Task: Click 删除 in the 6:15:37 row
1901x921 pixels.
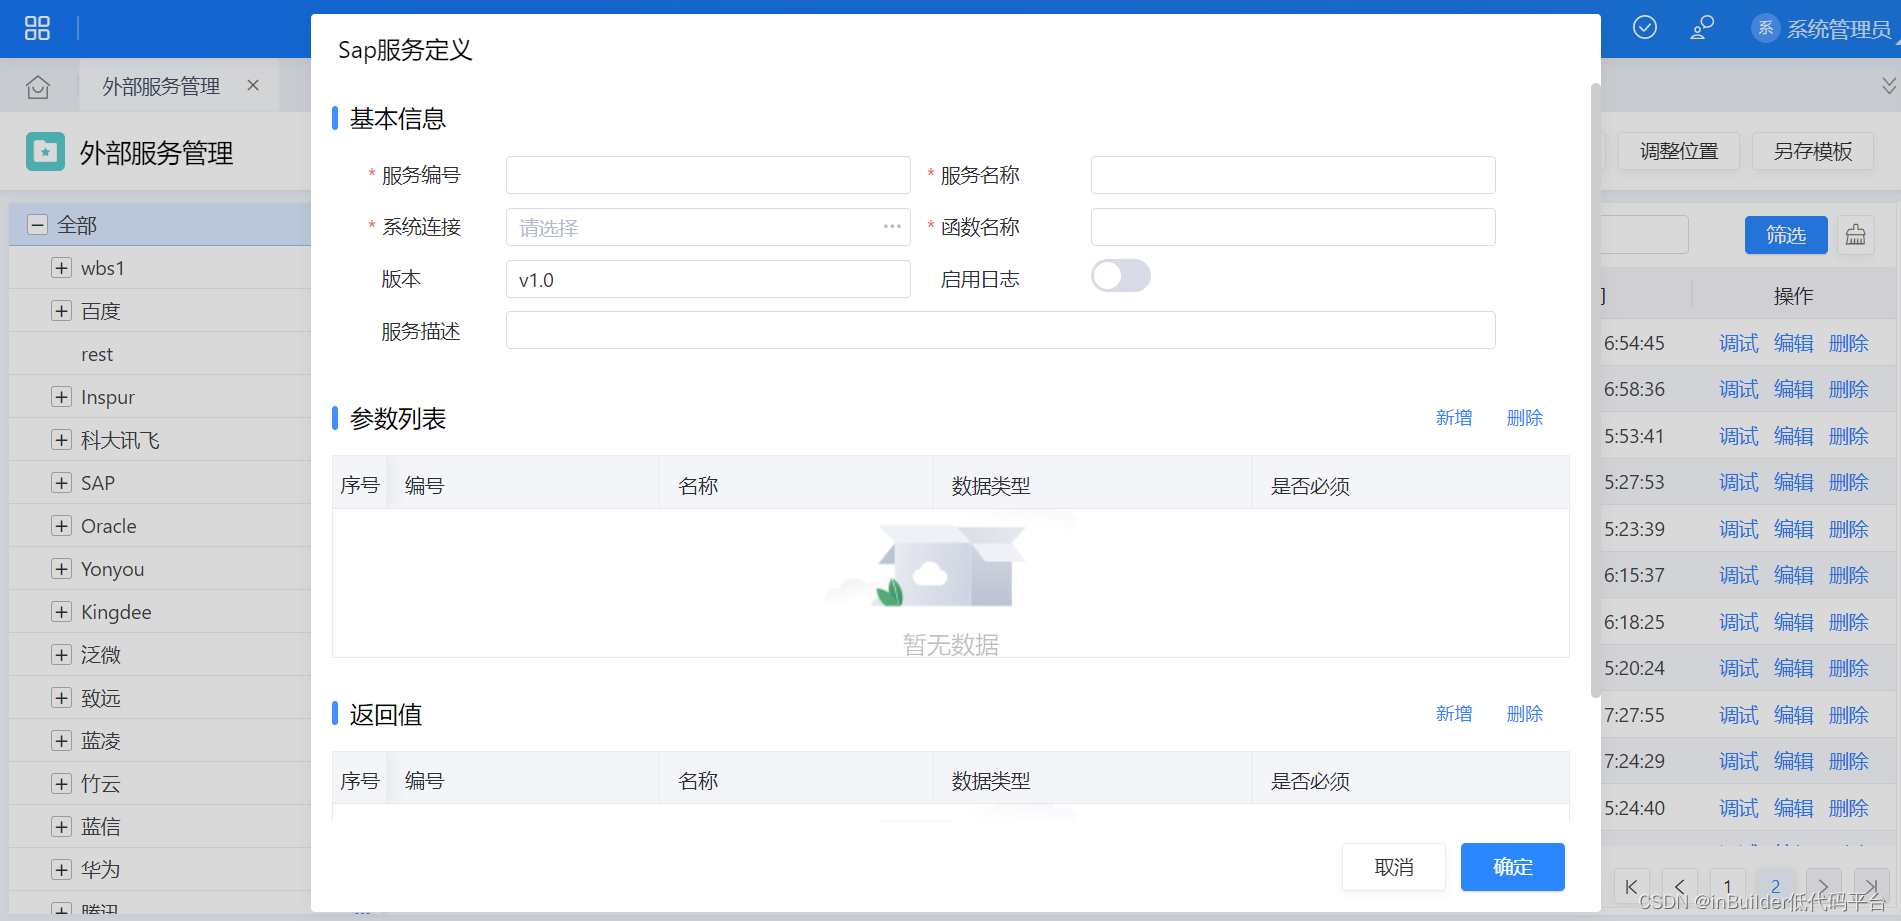Action: coord(1849,575)
